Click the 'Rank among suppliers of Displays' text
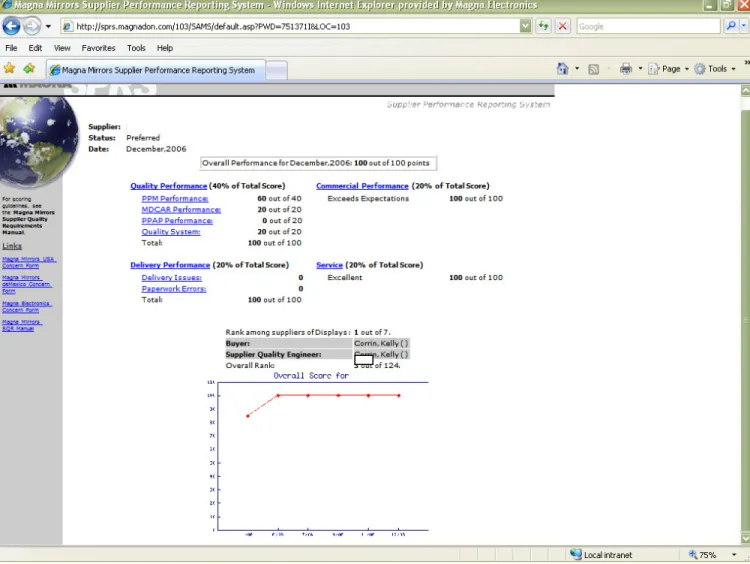Viewport: 750px width, 564px height. (x=287, y=332)
